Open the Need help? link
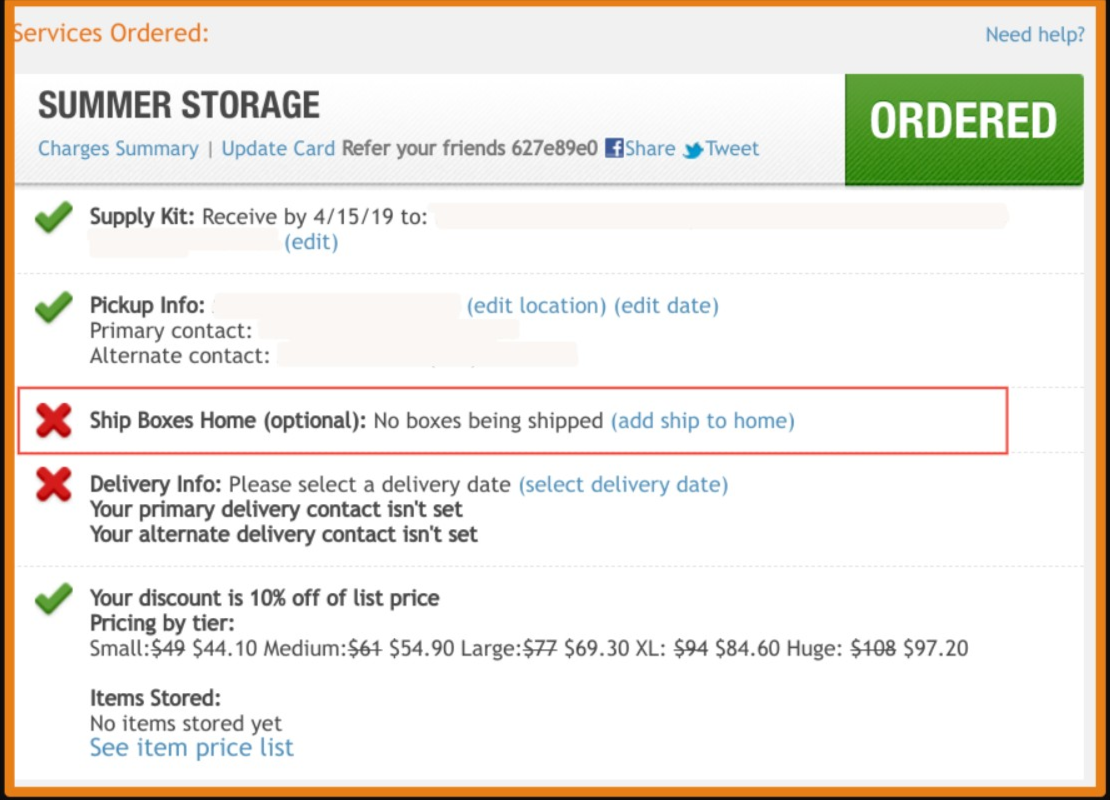Viewport: 1110px width, 800px height. pos(1034,34)
